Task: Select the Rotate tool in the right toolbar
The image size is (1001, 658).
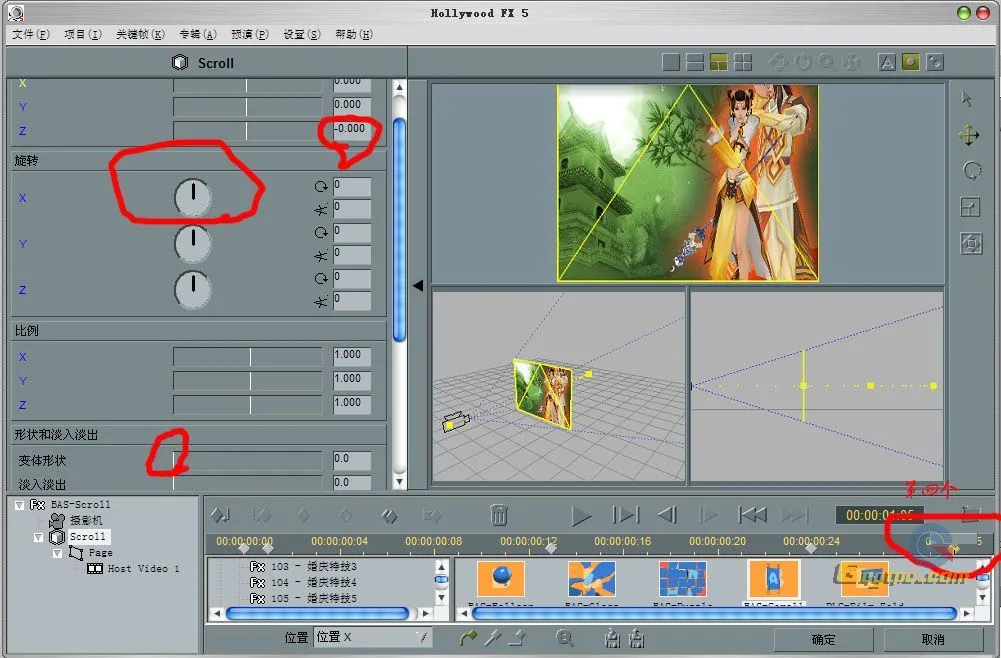Action: point(972,170)
